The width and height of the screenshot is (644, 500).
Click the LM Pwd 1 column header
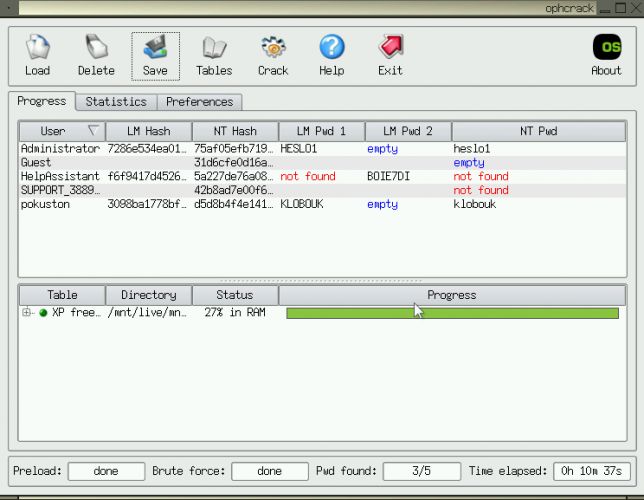pos(322,131)
